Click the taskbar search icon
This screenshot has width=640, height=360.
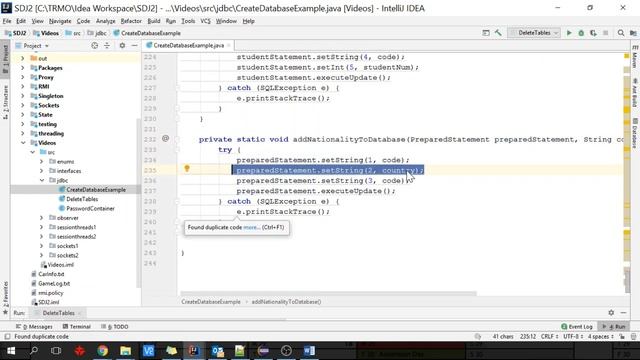click(x=34, y=351)
